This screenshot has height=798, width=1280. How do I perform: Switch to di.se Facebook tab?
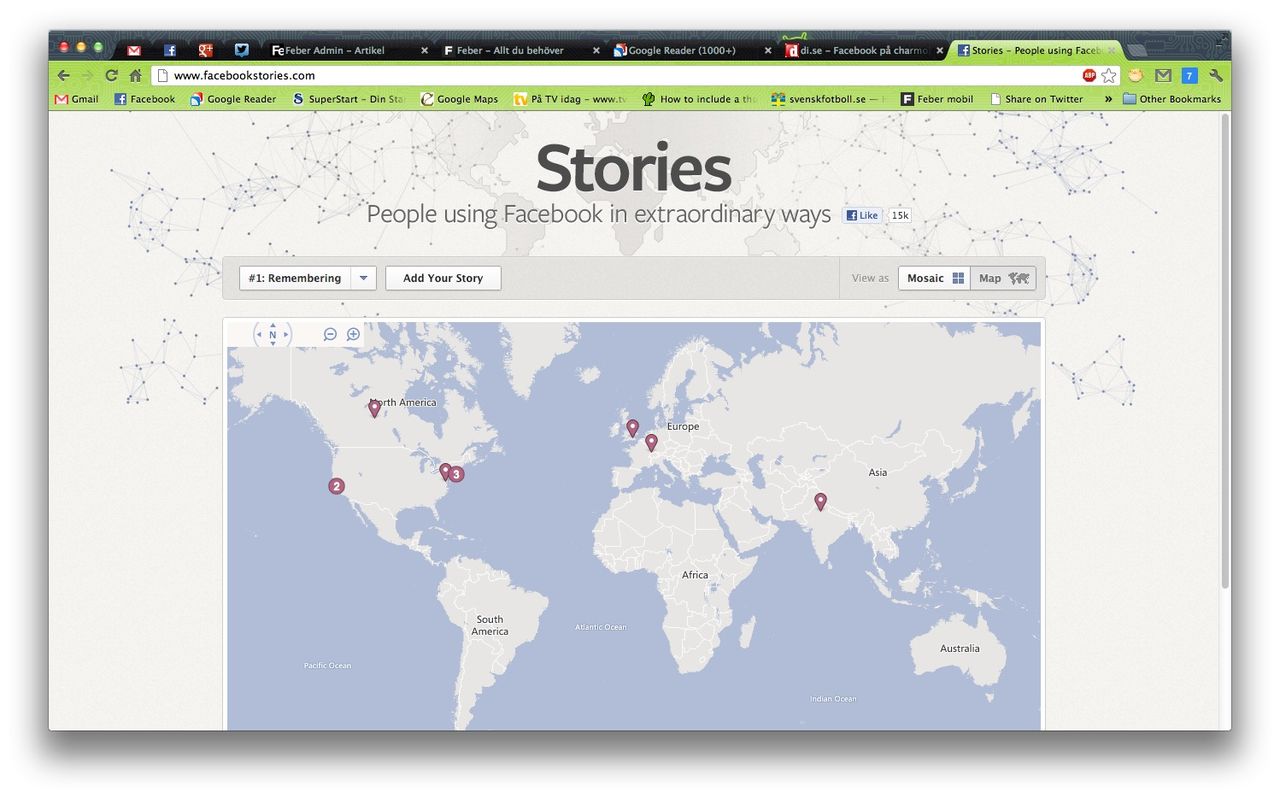(860, 50)
